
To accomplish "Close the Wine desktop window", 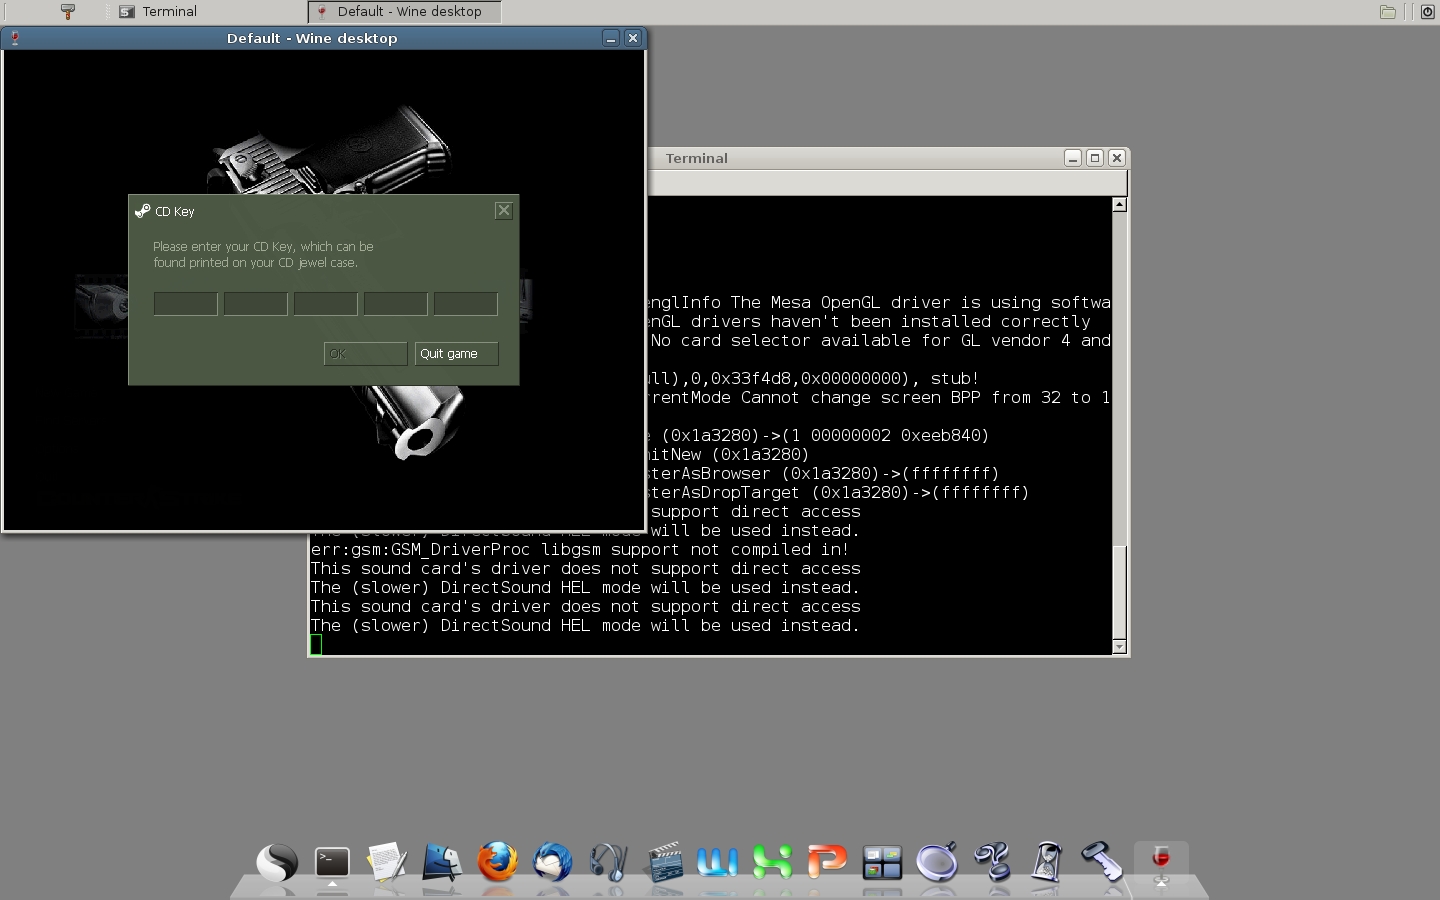I will [x=633, y=38].
